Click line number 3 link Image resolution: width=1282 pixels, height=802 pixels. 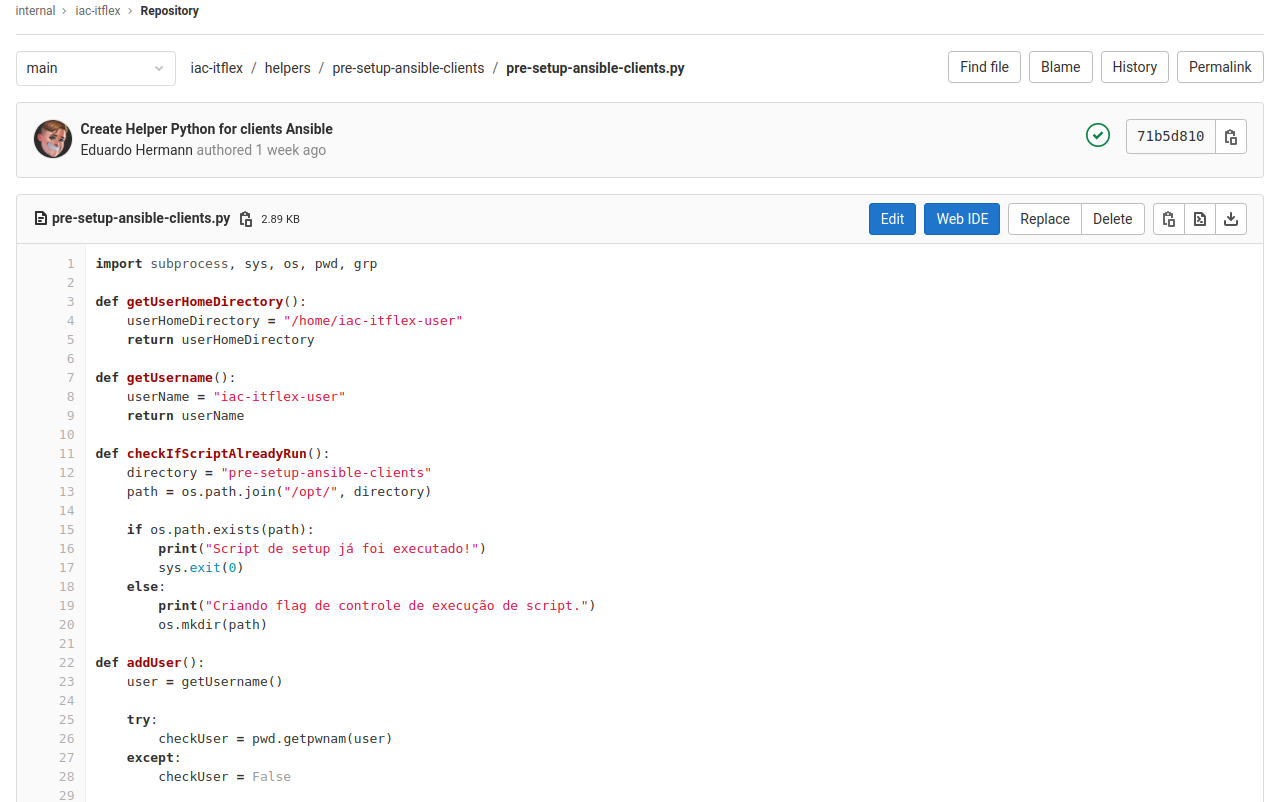70,302
